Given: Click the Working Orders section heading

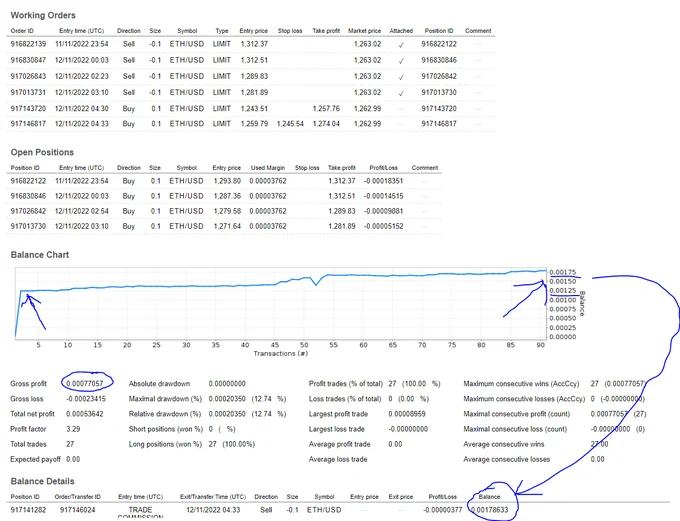Looking at the screenshot, I should (x=43, y=15).
